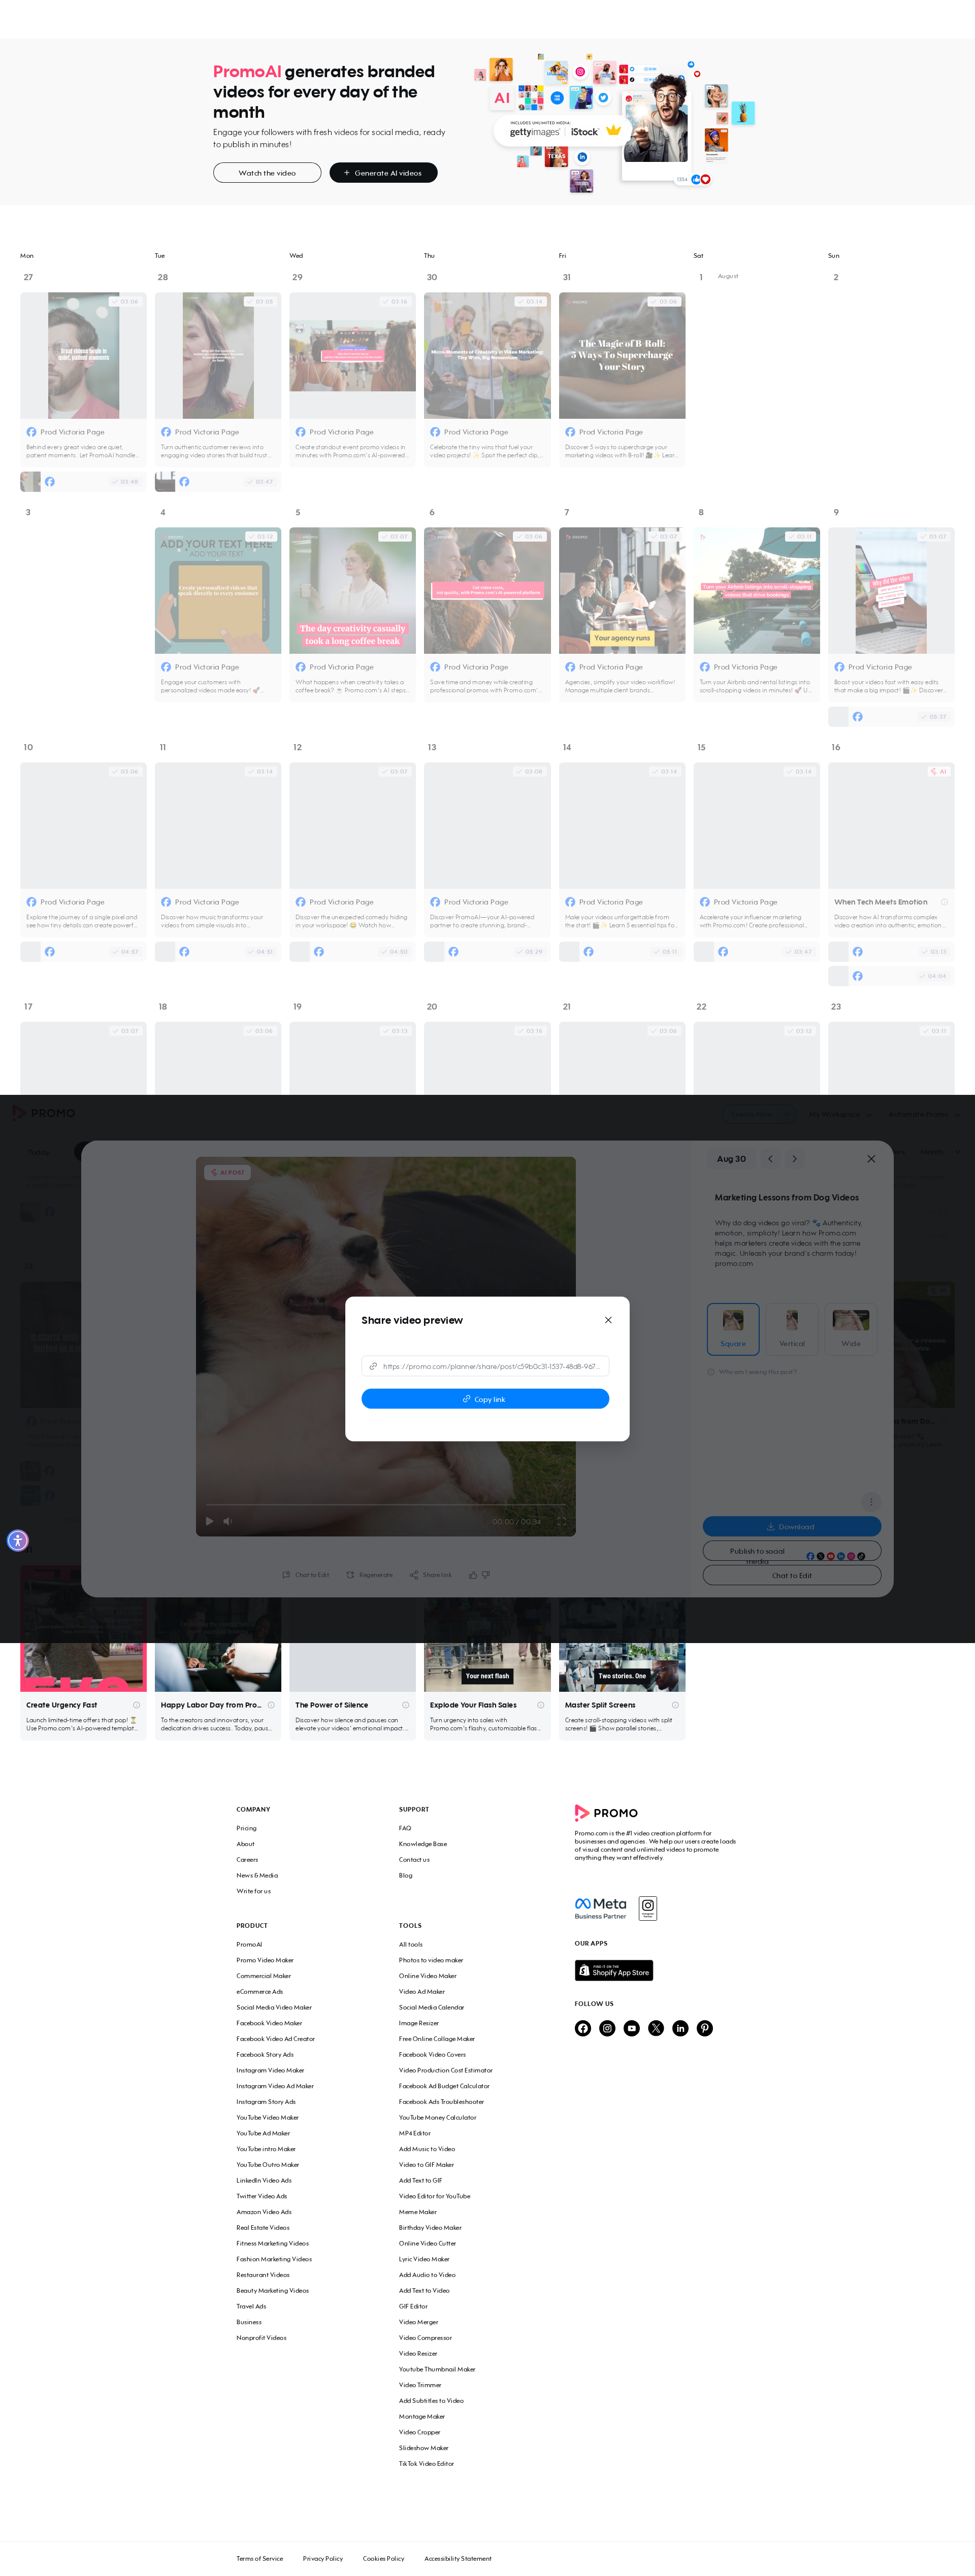This screenshot has height=2576, width=975.
Task: Open the Careers footer link
Action: (247, 1860)
